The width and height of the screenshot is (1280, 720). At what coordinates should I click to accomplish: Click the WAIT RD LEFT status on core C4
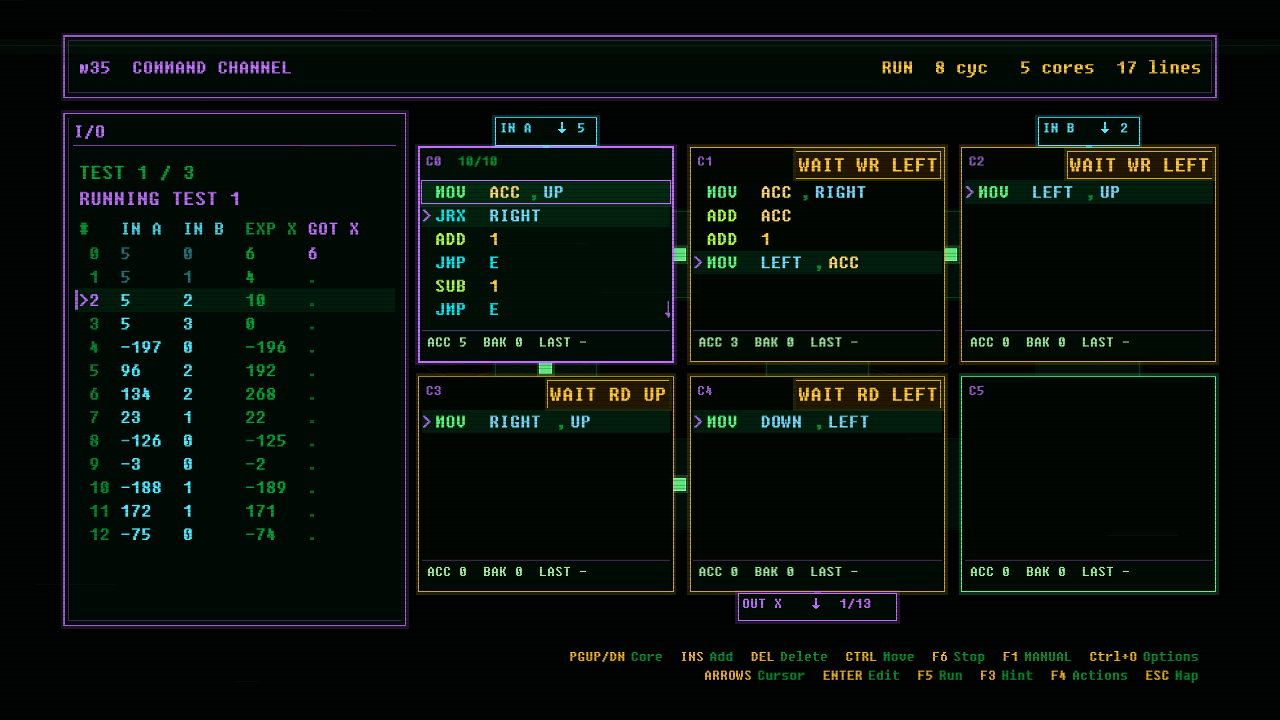point(868,395)
